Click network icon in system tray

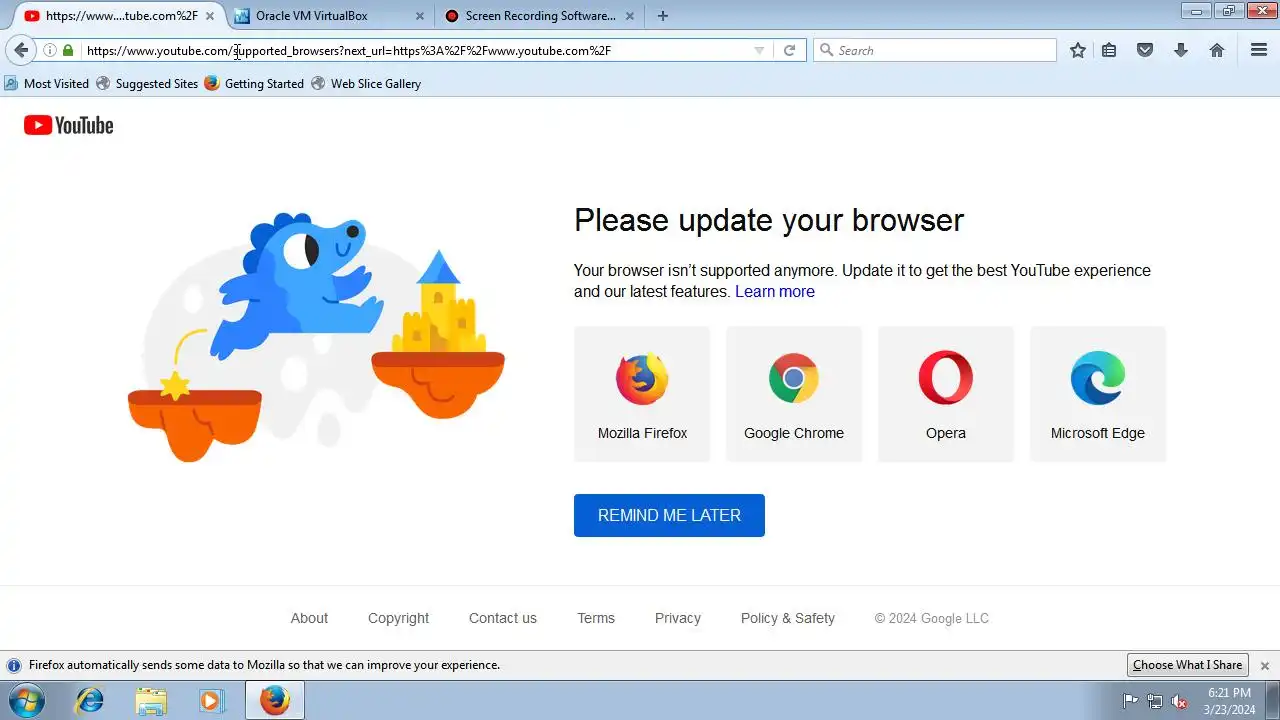[1155, 701]
